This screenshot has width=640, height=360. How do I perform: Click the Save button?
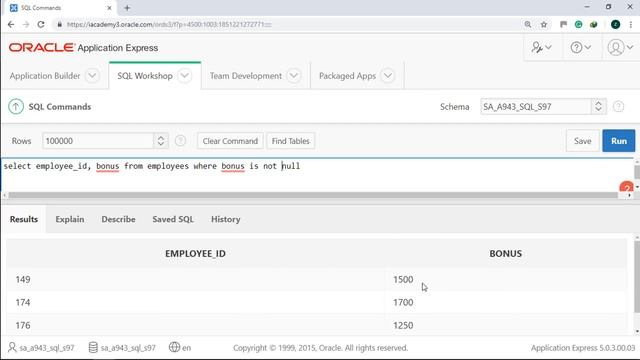coord(582,141)
